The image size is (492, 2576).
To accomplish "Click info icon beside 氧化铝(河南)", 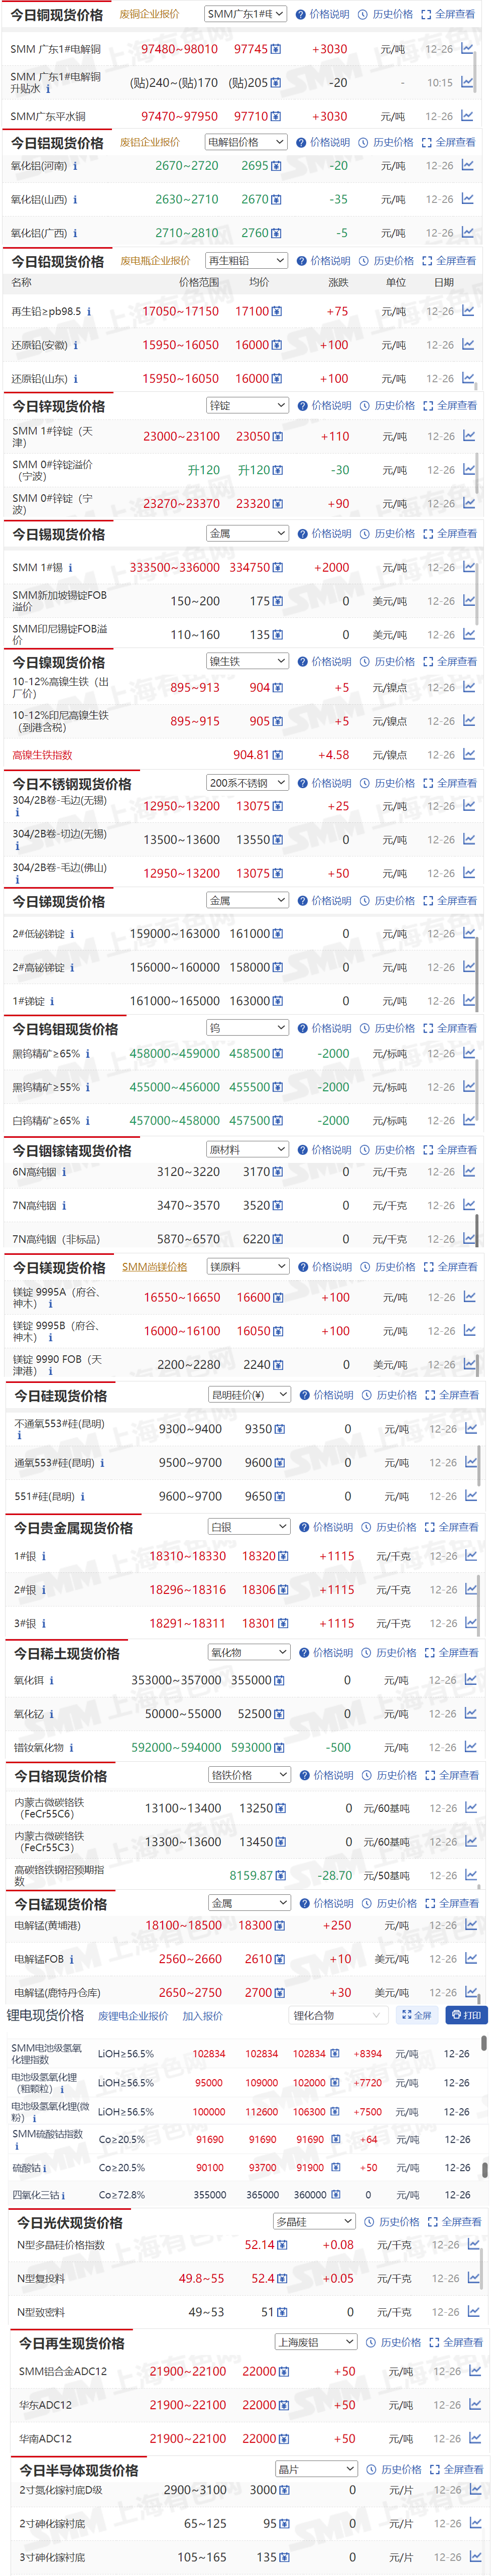I will tap(75, 166).
